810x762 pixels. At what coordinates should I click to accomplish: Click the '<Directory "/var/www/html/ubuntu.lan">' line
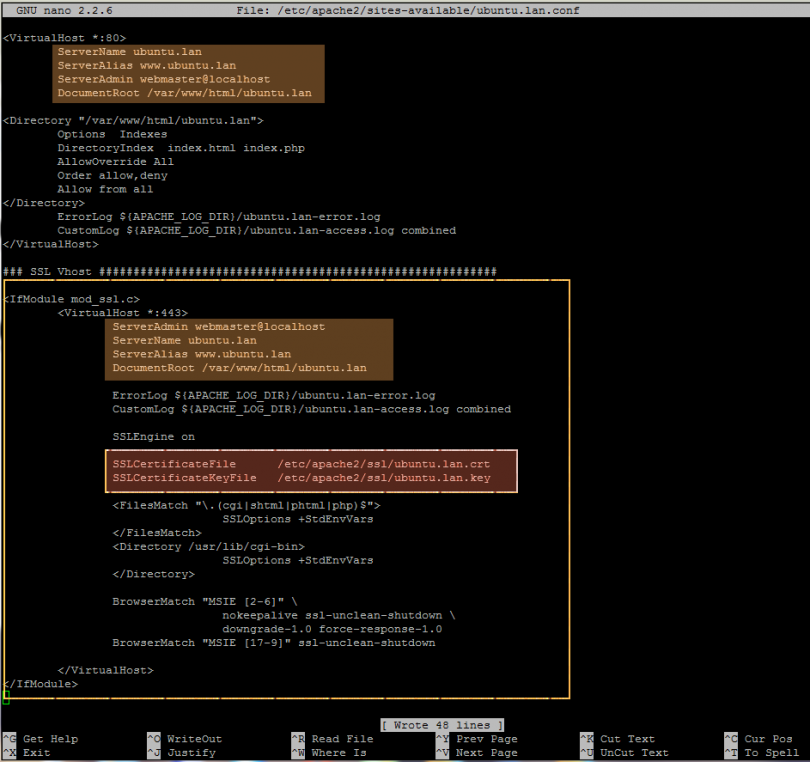pos(133,120)
